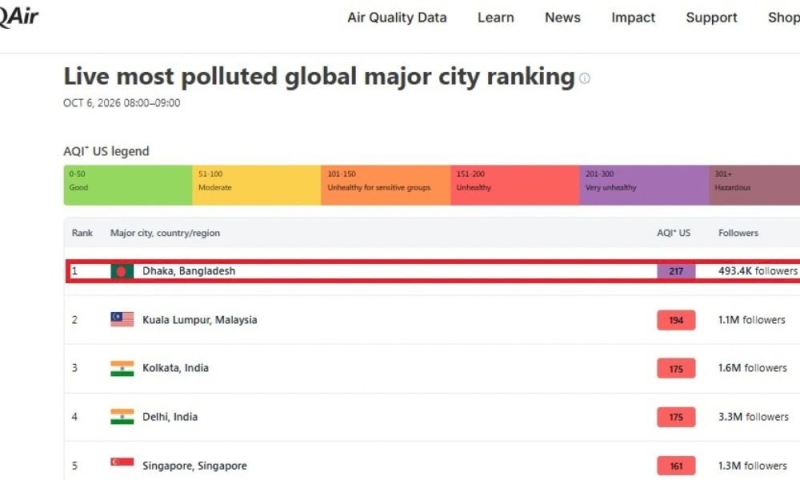This screenshot has width=800, height=480.
Task: Open the Kolkata, India city link
Action: 176,368
